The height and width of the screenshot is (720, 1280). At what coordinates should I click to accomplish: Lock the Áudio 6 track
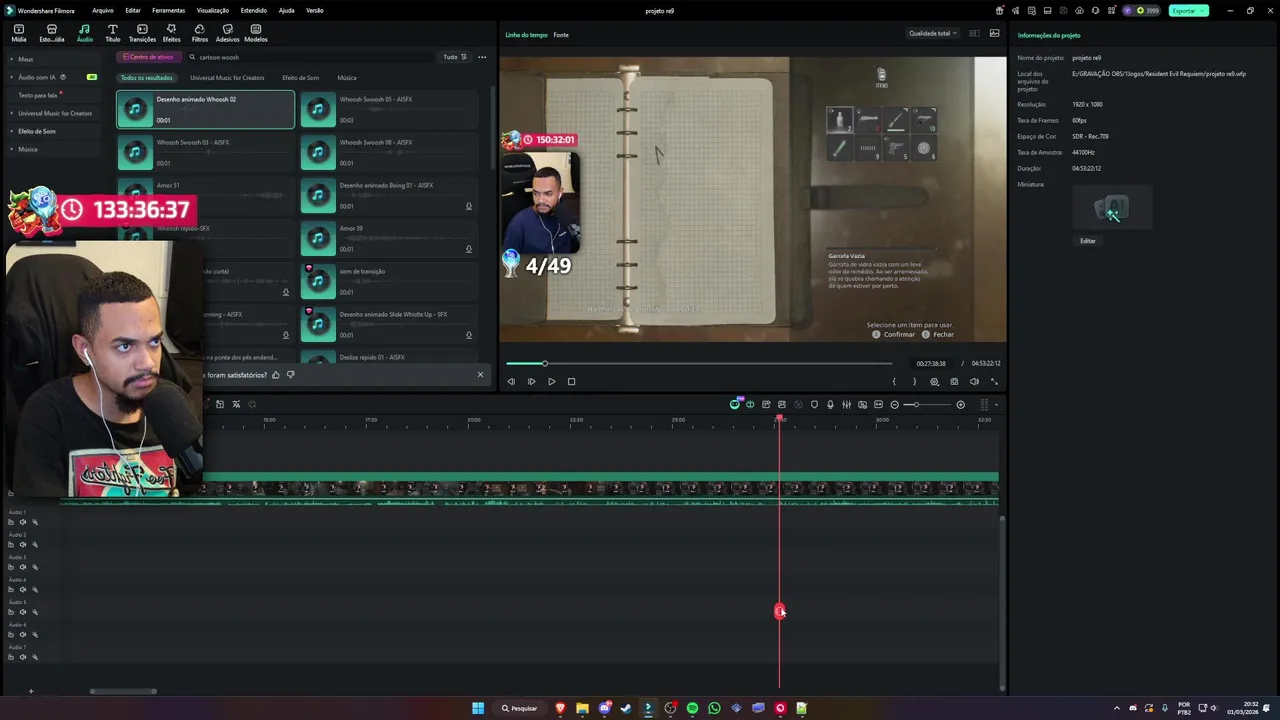click(x=11, y=635)
